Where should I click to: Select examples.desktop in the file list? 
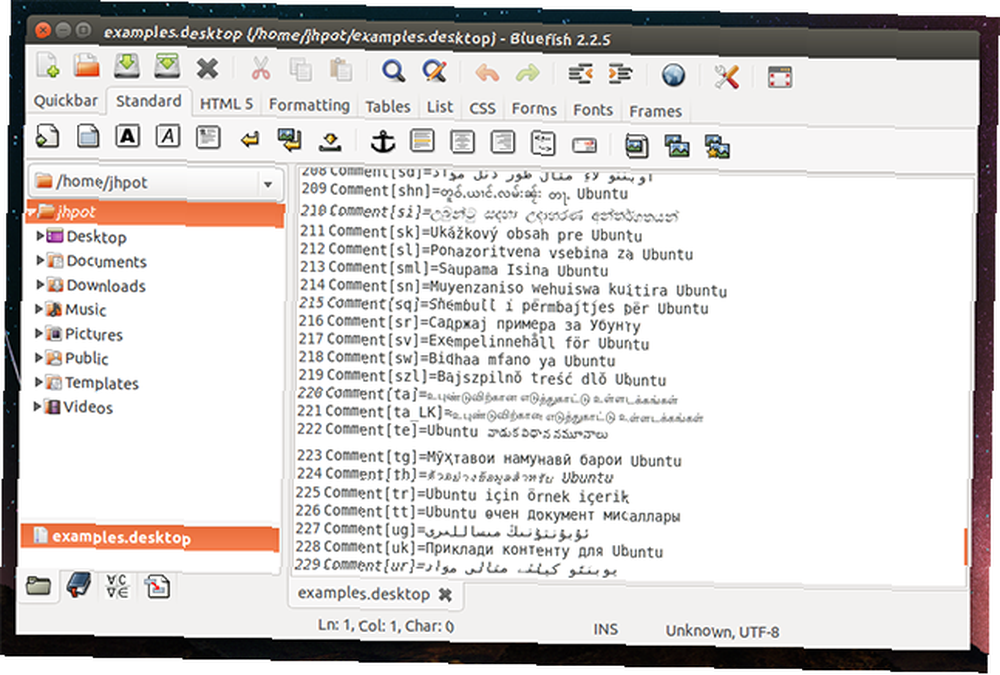150,537
